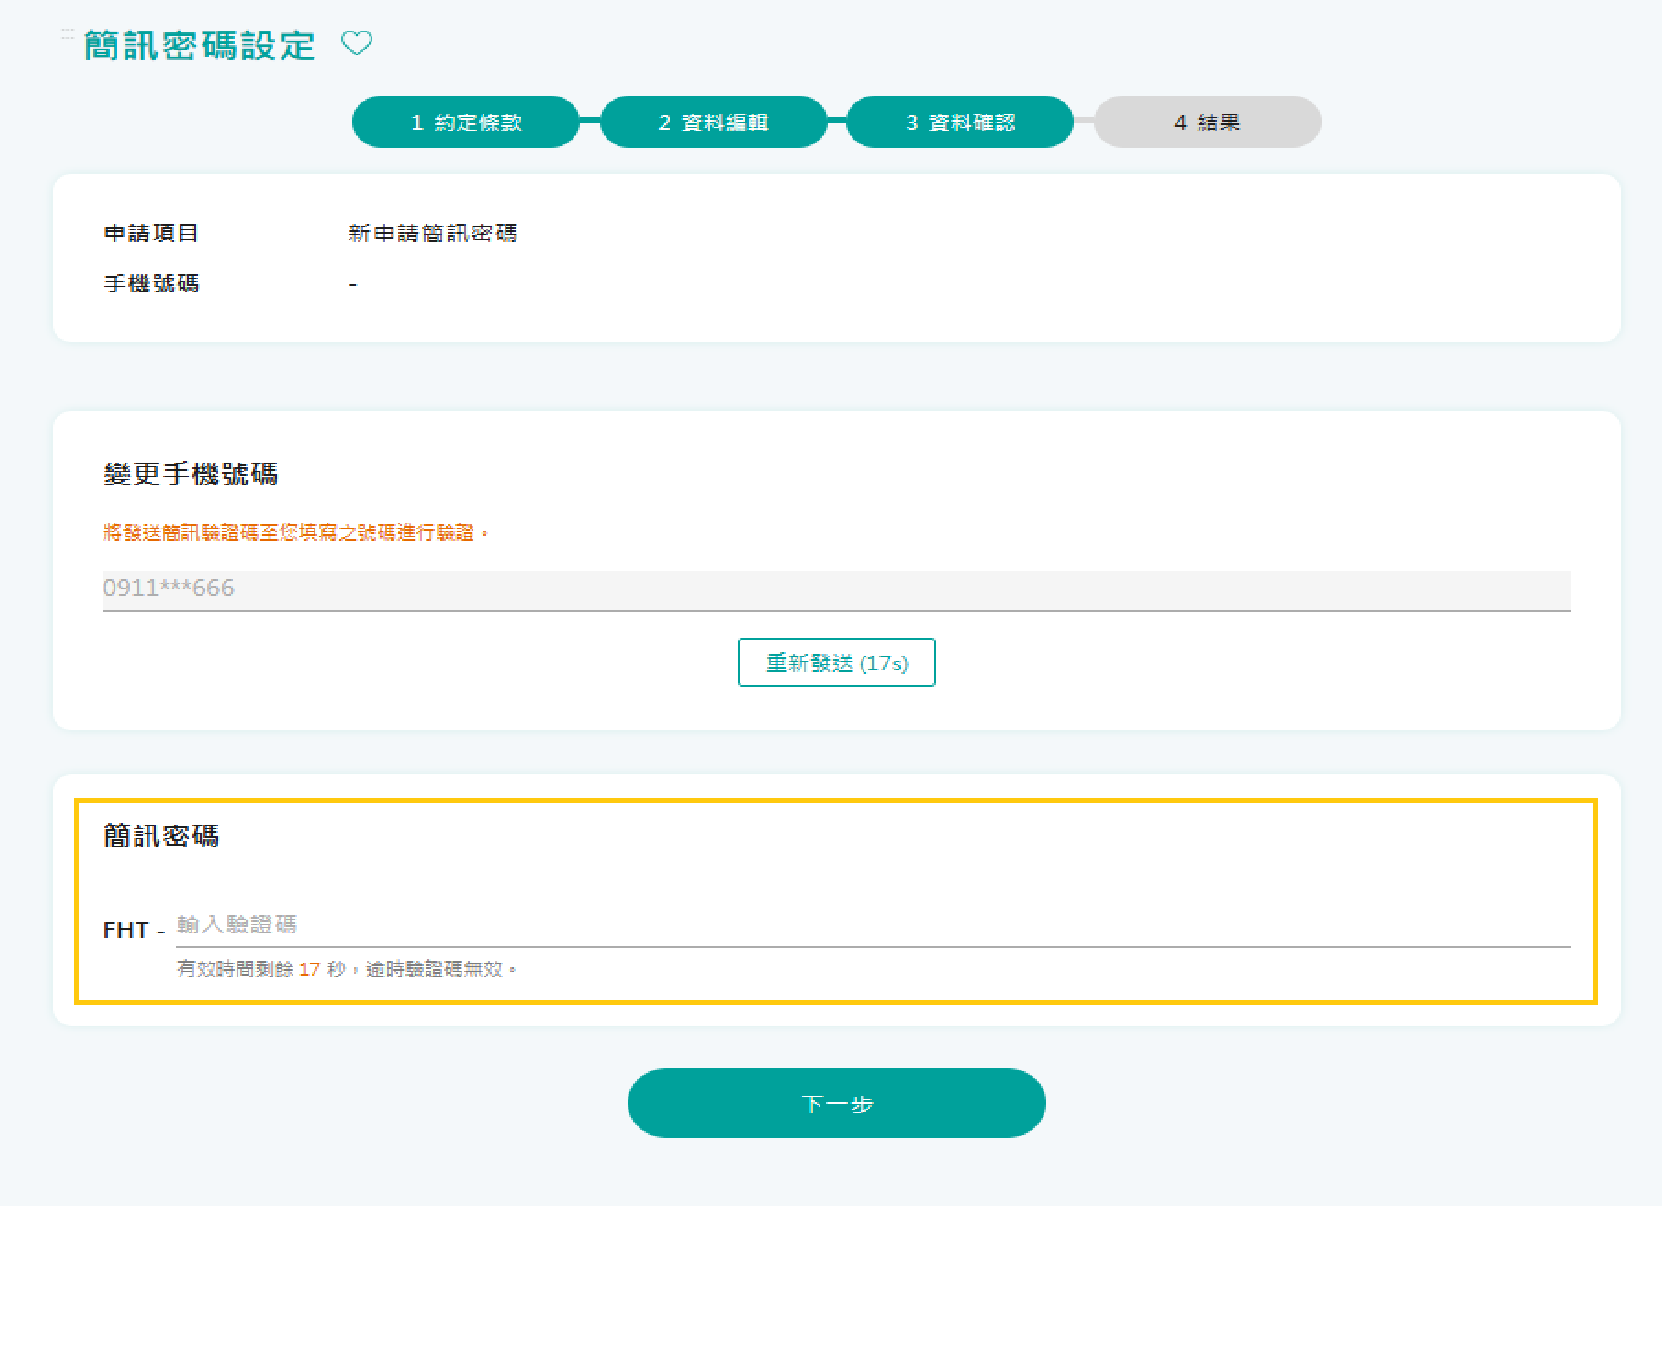1662x1347 pixels.
Task: Select step 3 資料確認
Action: tap(960, 122)
